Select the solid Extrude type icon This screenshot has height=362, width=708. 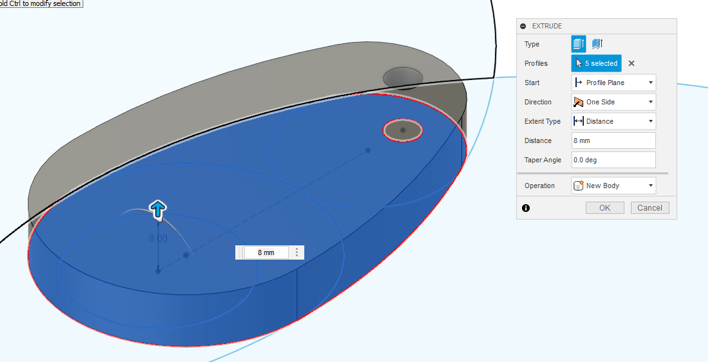tap(578, 44)
